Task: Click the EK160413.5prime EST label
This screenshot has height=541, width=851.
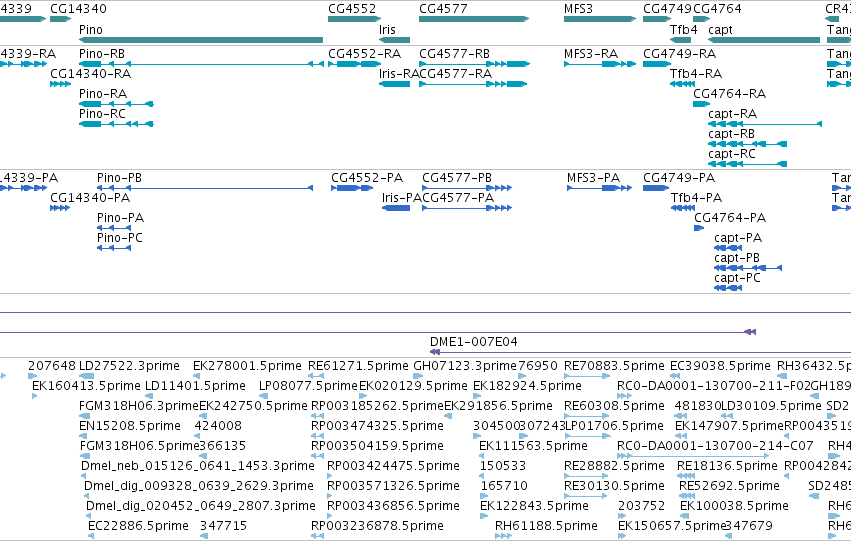Action: coord(86,385)
